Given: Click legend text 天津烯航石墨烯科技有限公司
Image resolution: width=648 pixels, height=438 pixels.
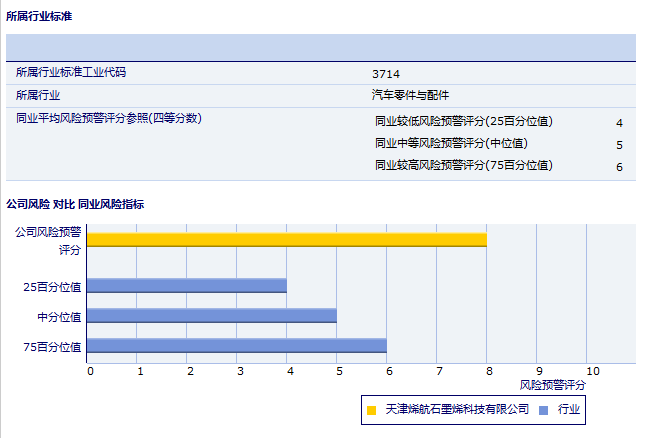Looking at the screenshot, I should (x=457, y=409).
